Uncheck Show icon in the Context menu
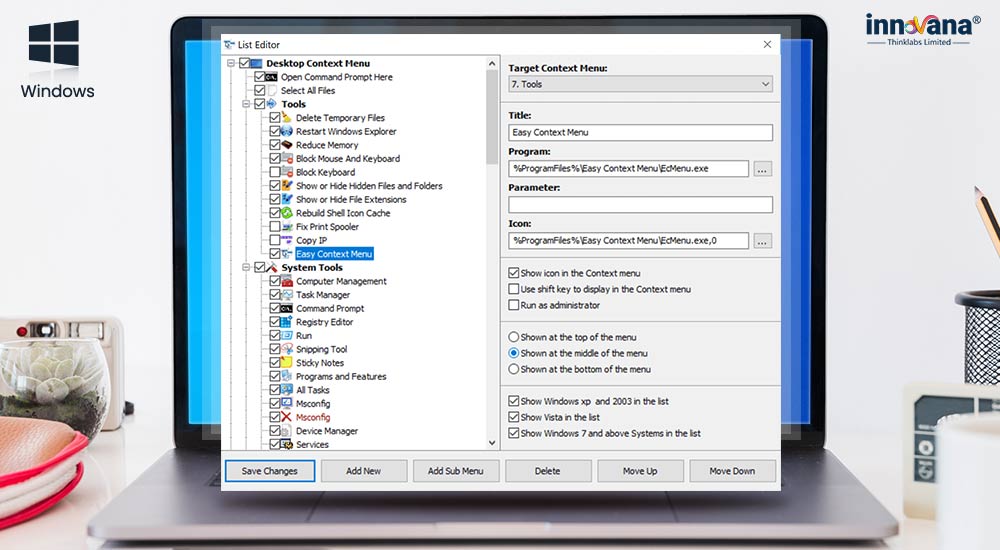The height and width of the screenshot is (550, 1000). (x=513, y=272)
